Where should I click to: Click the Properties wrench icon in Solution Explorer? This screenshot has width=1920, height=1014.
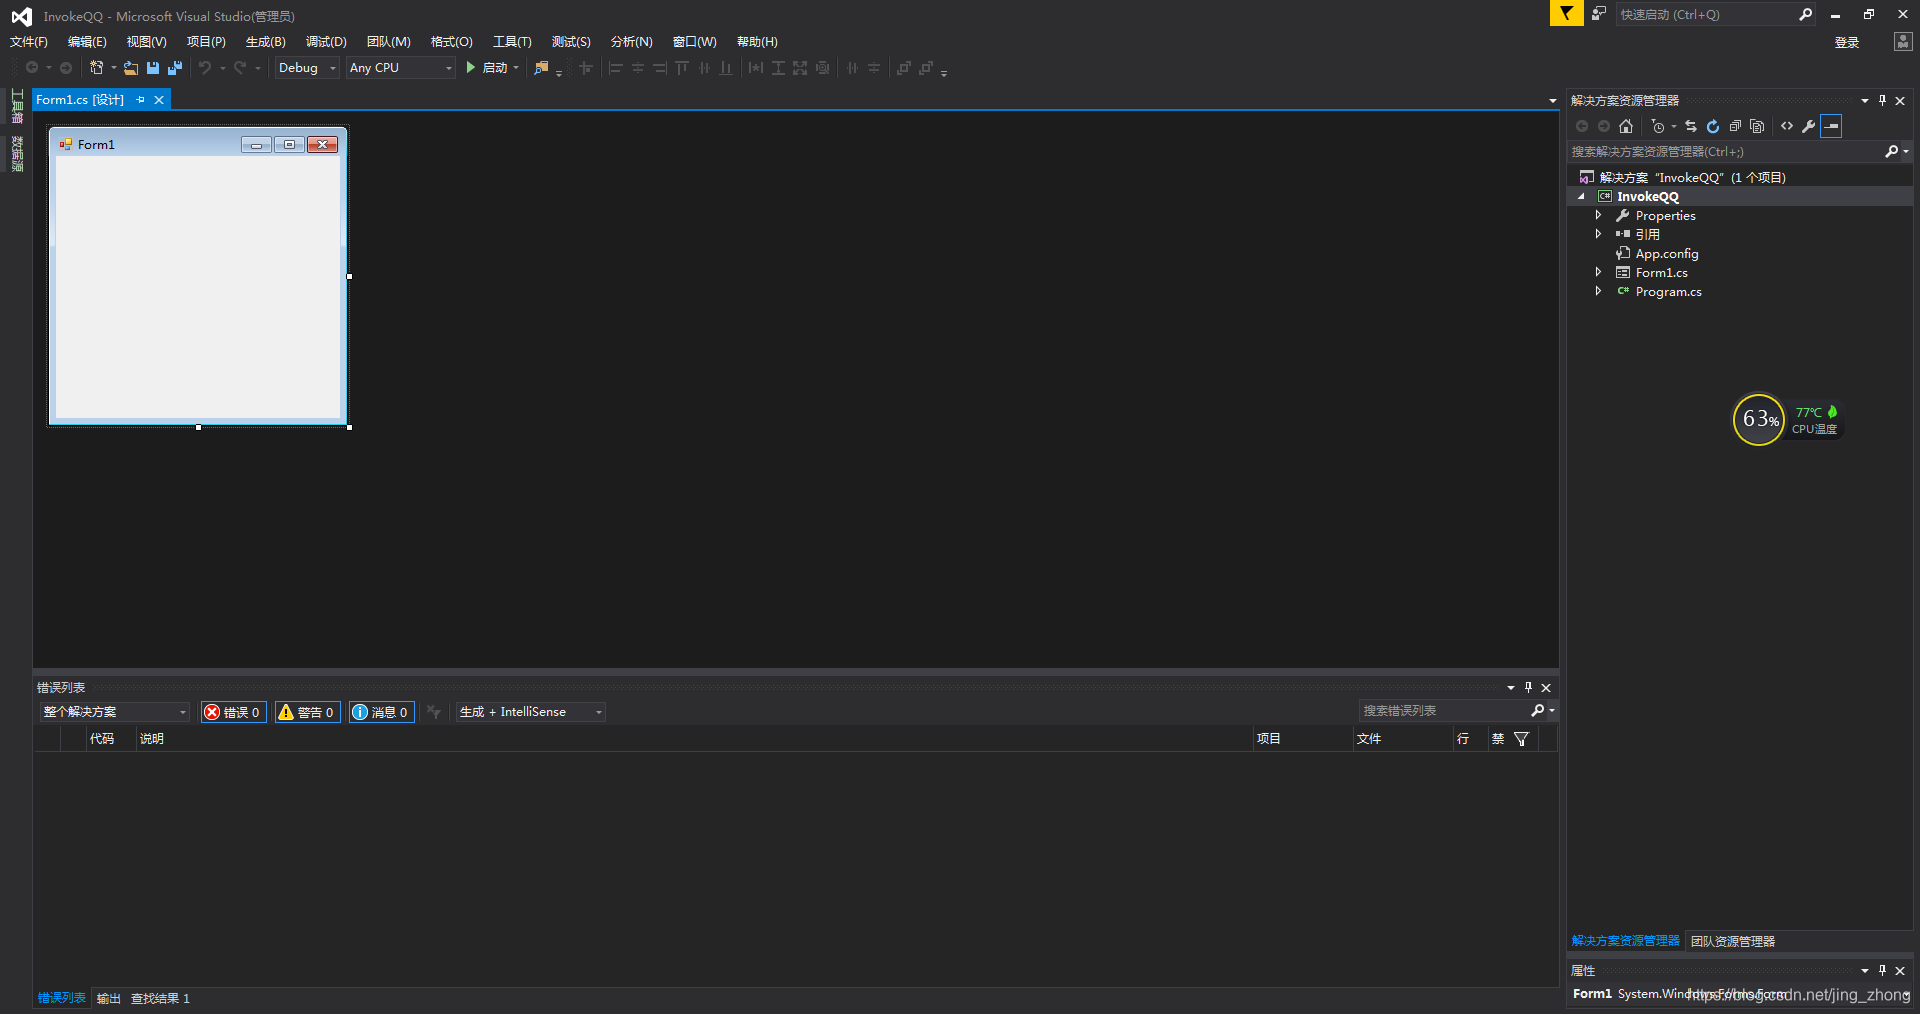coord(1809,126)
